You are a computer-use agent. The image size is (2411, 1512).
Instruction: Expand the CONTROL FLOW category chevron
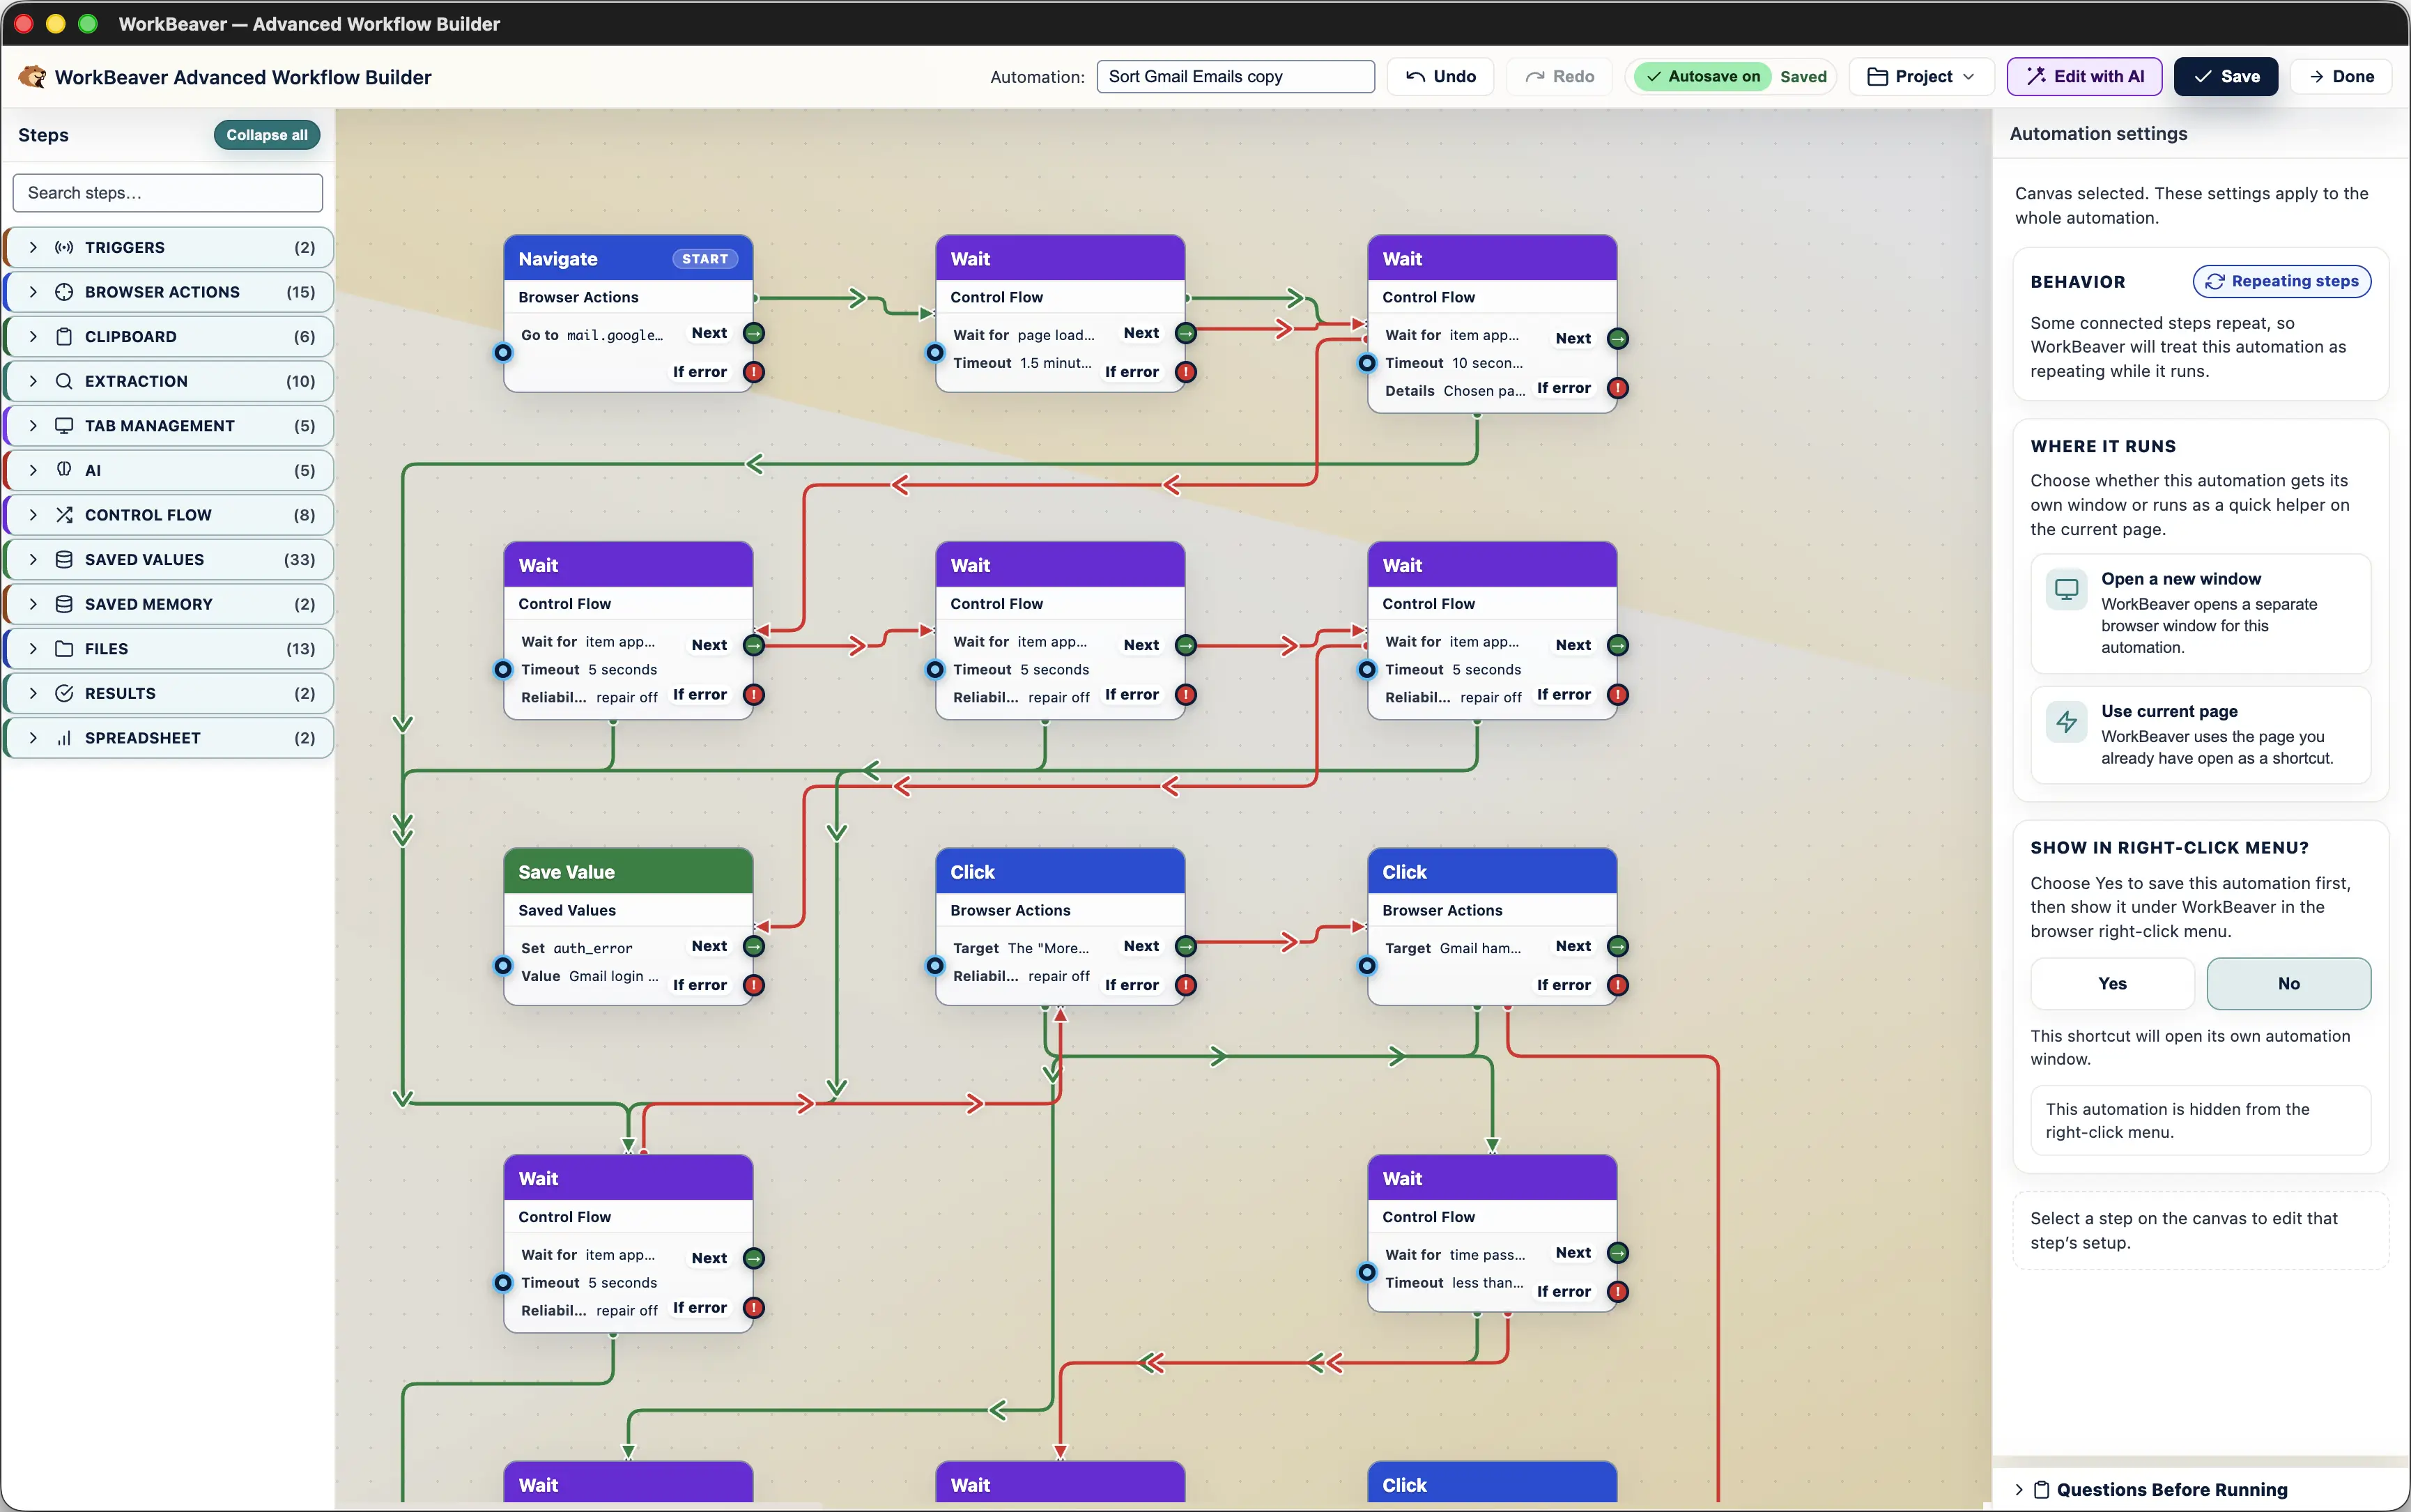pos(33,515)
